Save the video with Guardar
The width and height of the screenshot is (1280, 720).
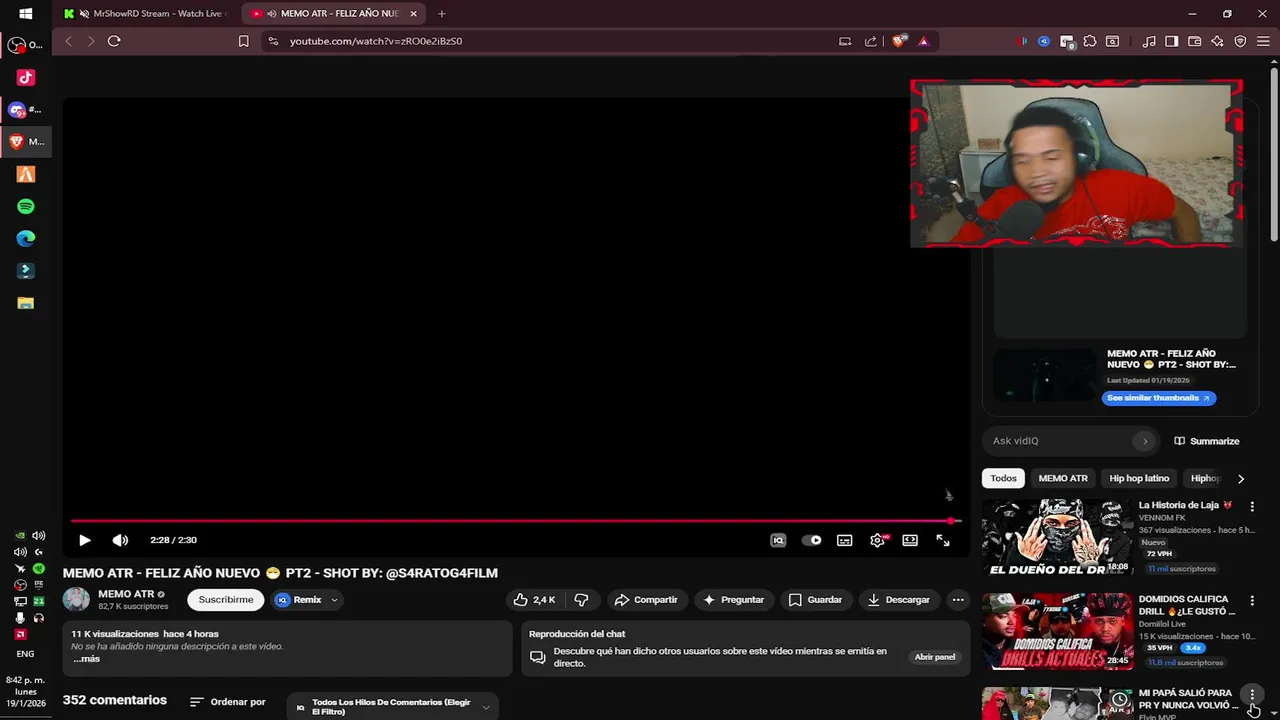[815, 600]
